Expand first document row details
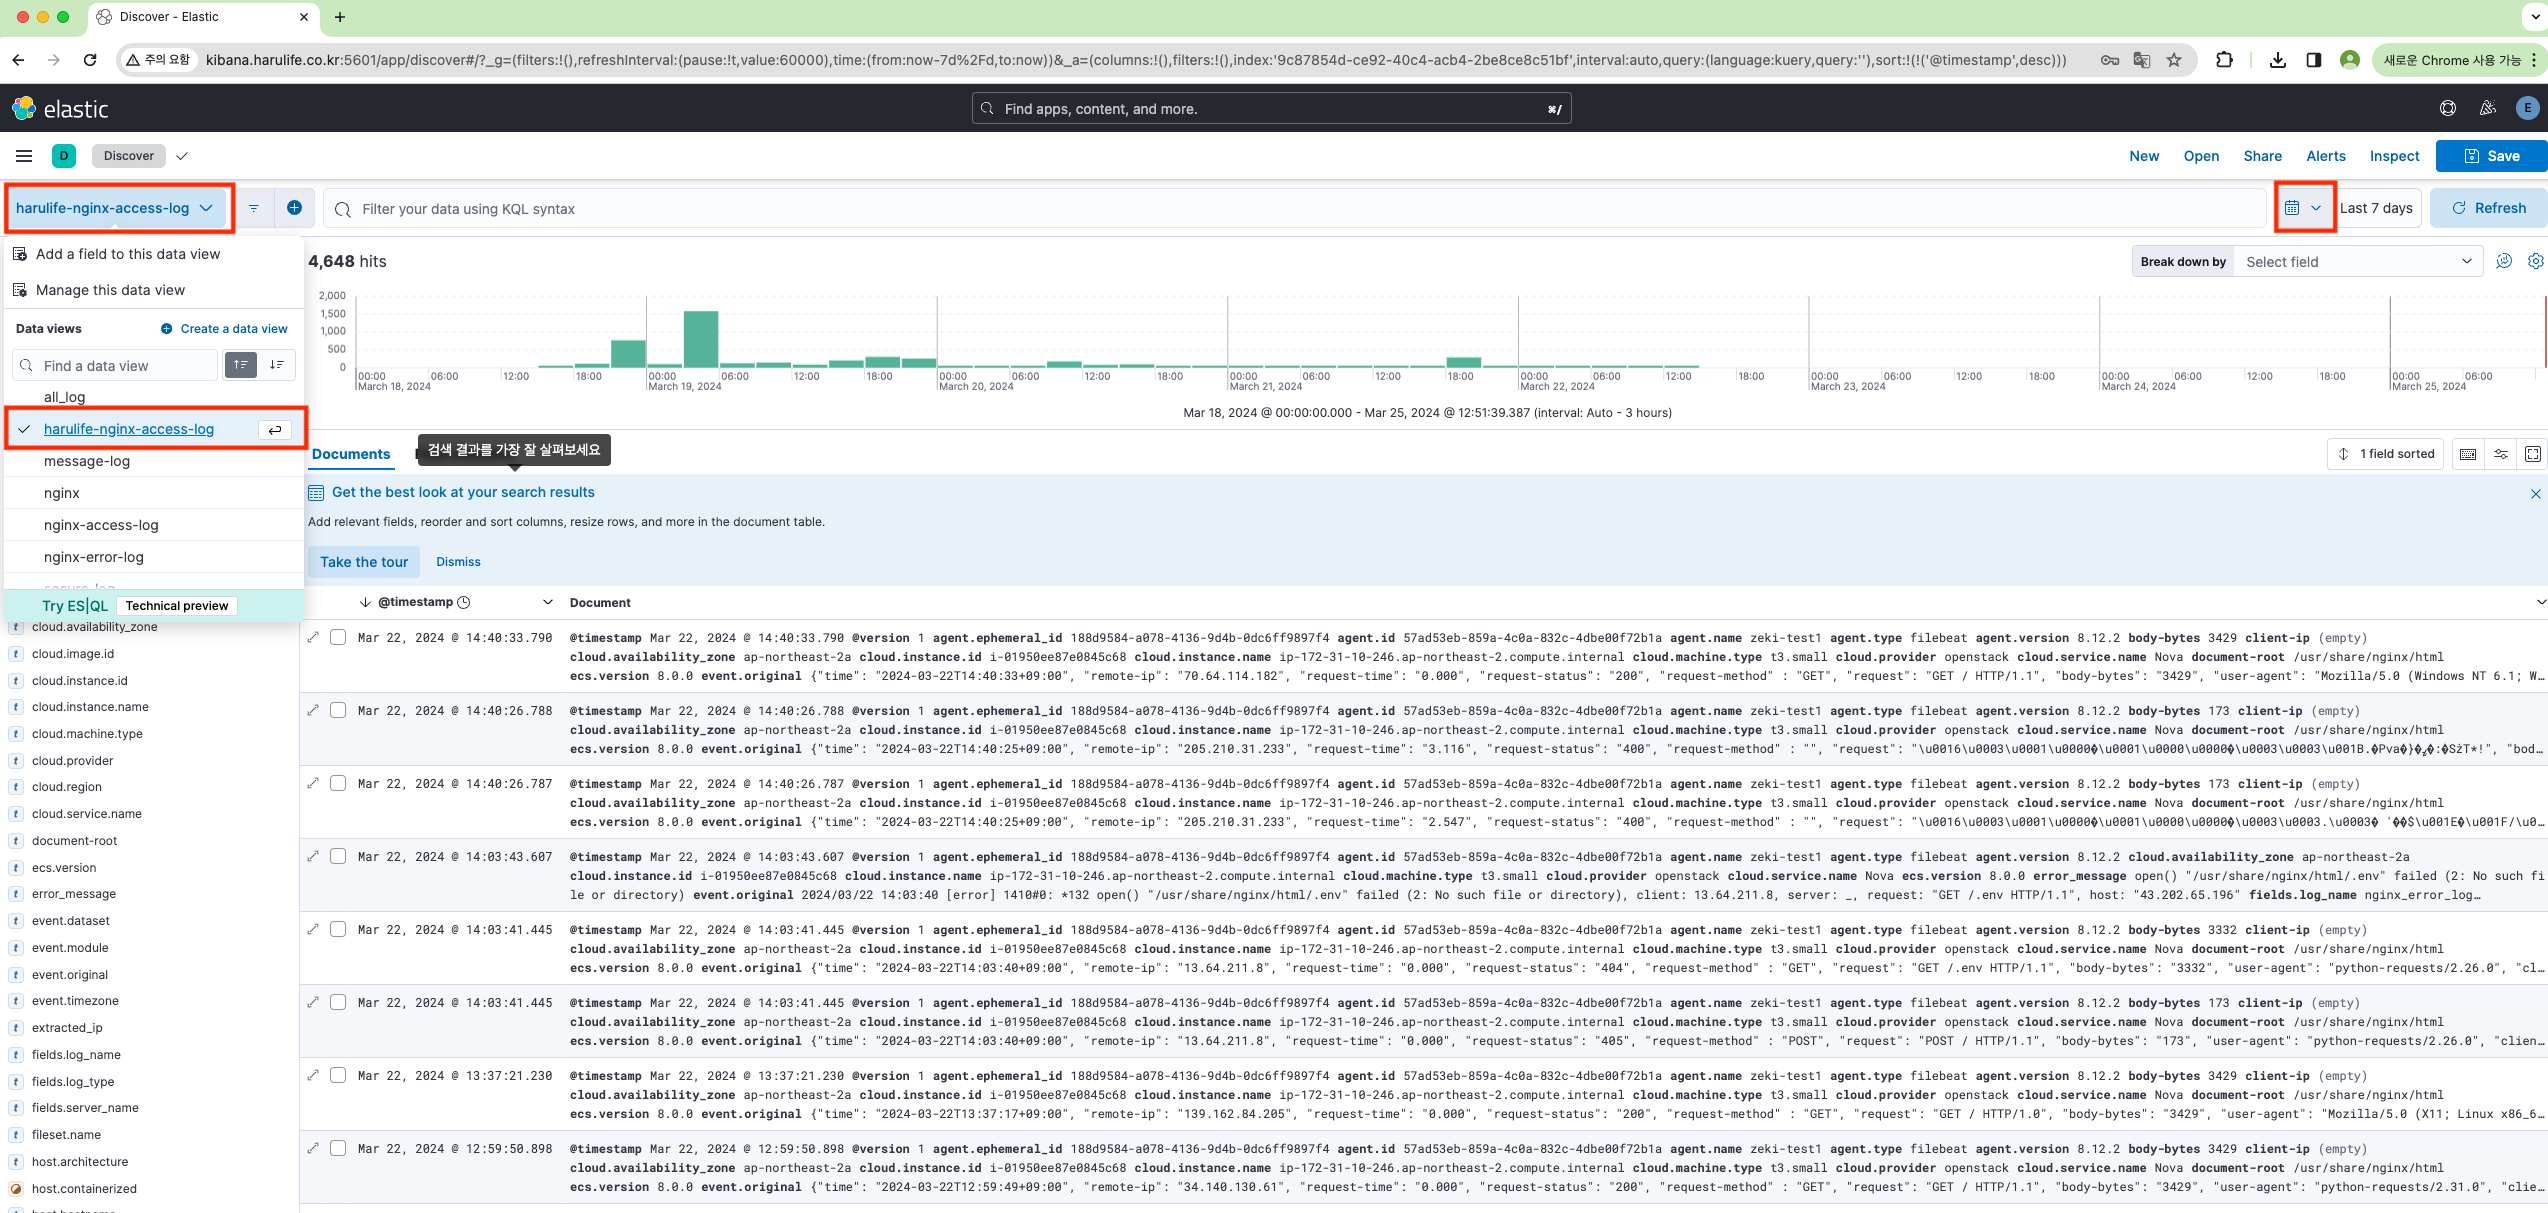The image size is (2548, 1213). pos(313,638)
